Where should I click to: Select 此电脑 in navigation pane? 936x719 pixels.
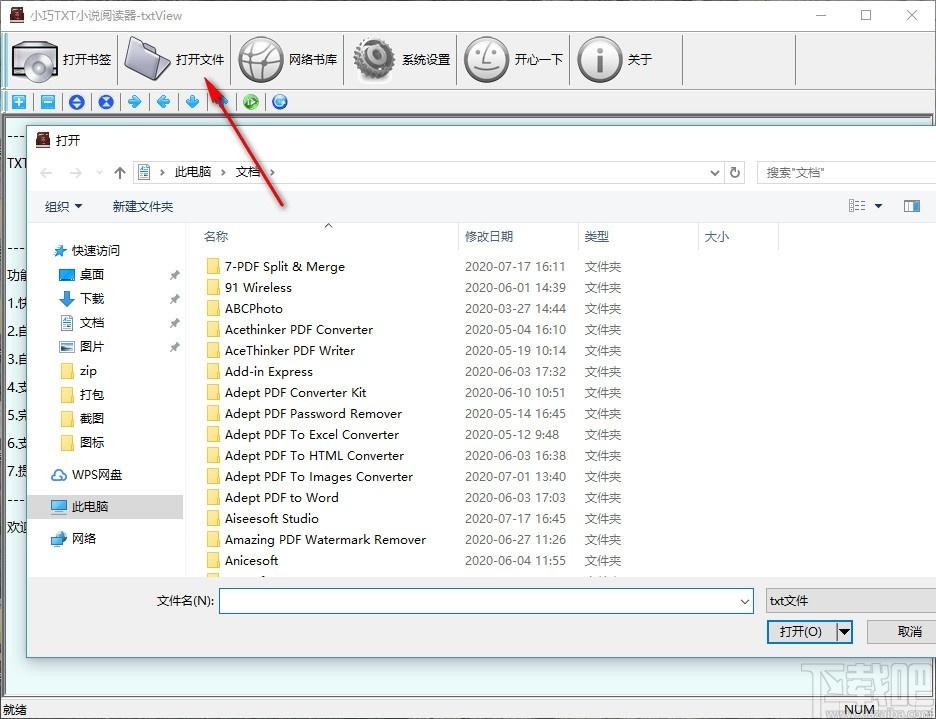pos(90,507)
